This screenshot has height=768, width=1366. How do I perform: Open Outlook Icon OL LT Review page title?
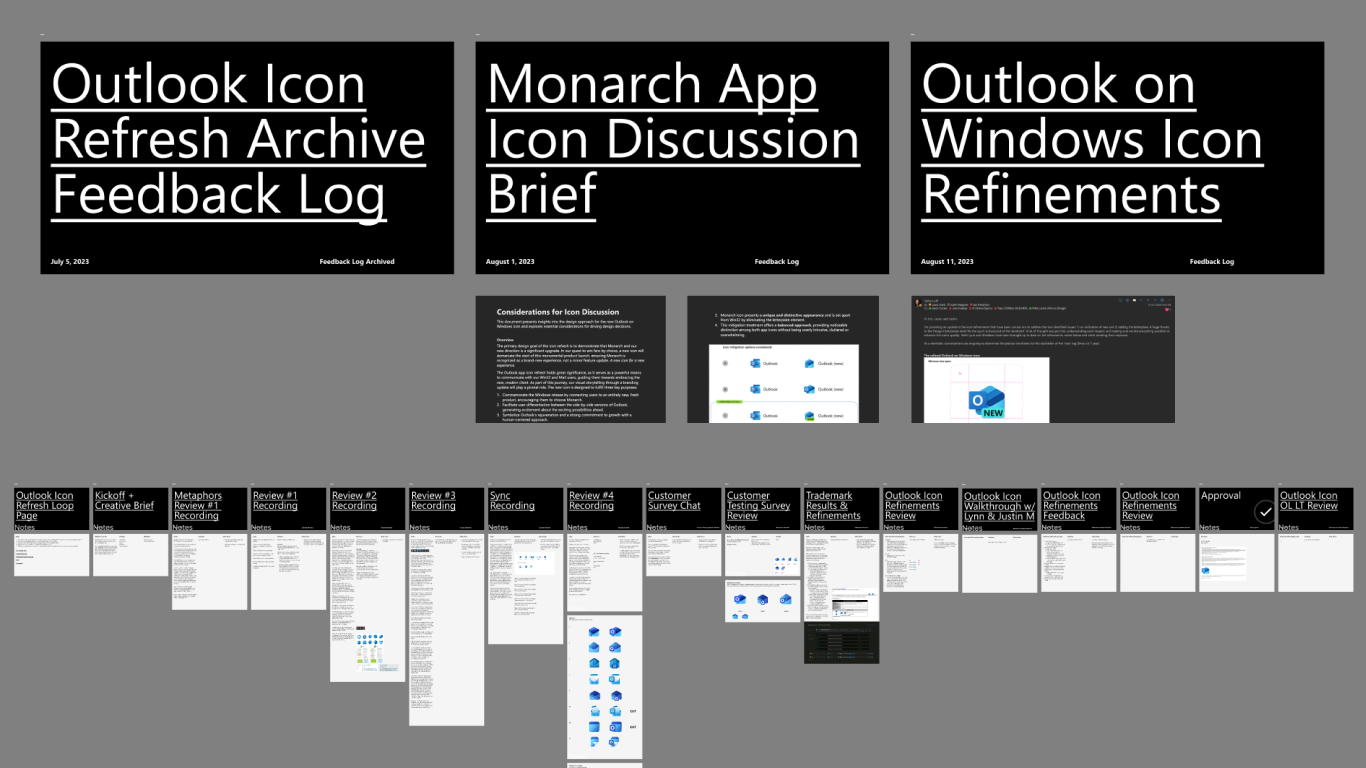tap(1308, 500)
